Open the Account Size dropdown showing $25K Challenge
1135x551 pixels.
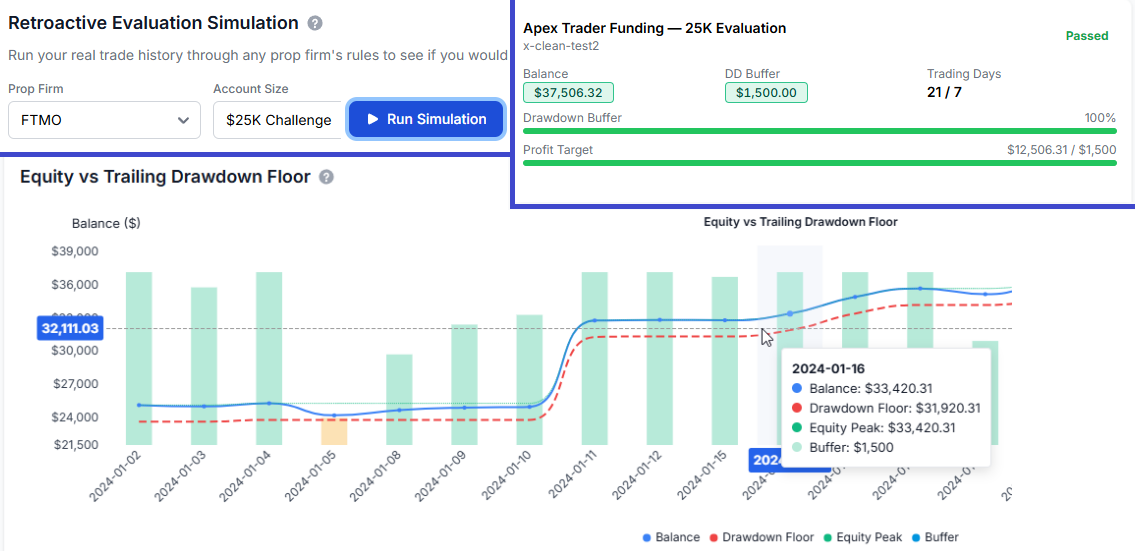(x=278, y=119)
